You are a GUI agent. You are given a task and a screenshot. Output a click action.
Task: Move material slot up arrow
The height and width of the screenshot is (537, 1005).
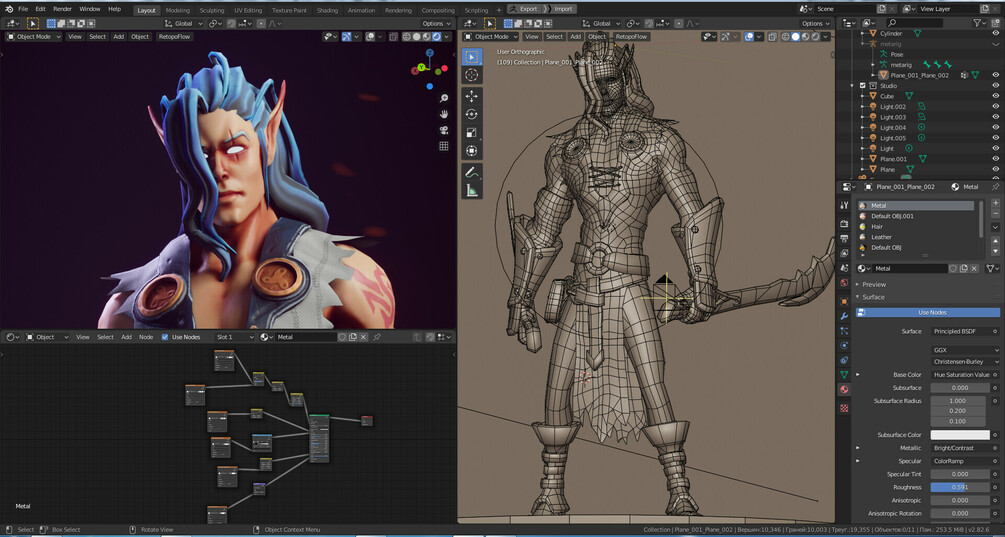coord(995,241)
